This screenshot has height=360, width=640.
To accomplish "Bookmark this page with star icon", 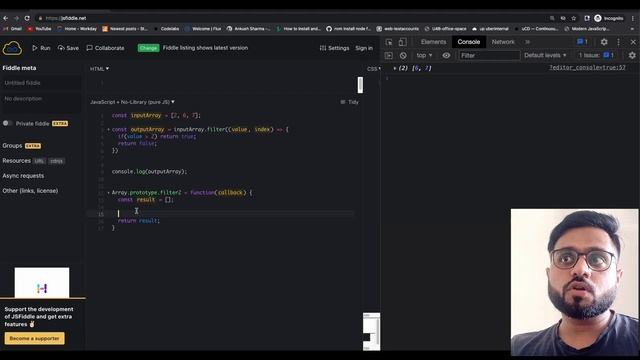I will coord(573,18).
